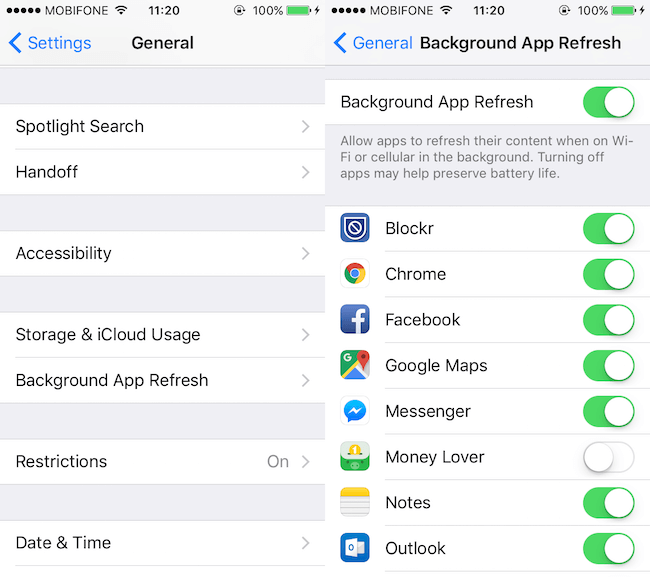Screen dimensions: 650x577
Task: Open Date & Time settings
Action: click(x=162, y=543)
